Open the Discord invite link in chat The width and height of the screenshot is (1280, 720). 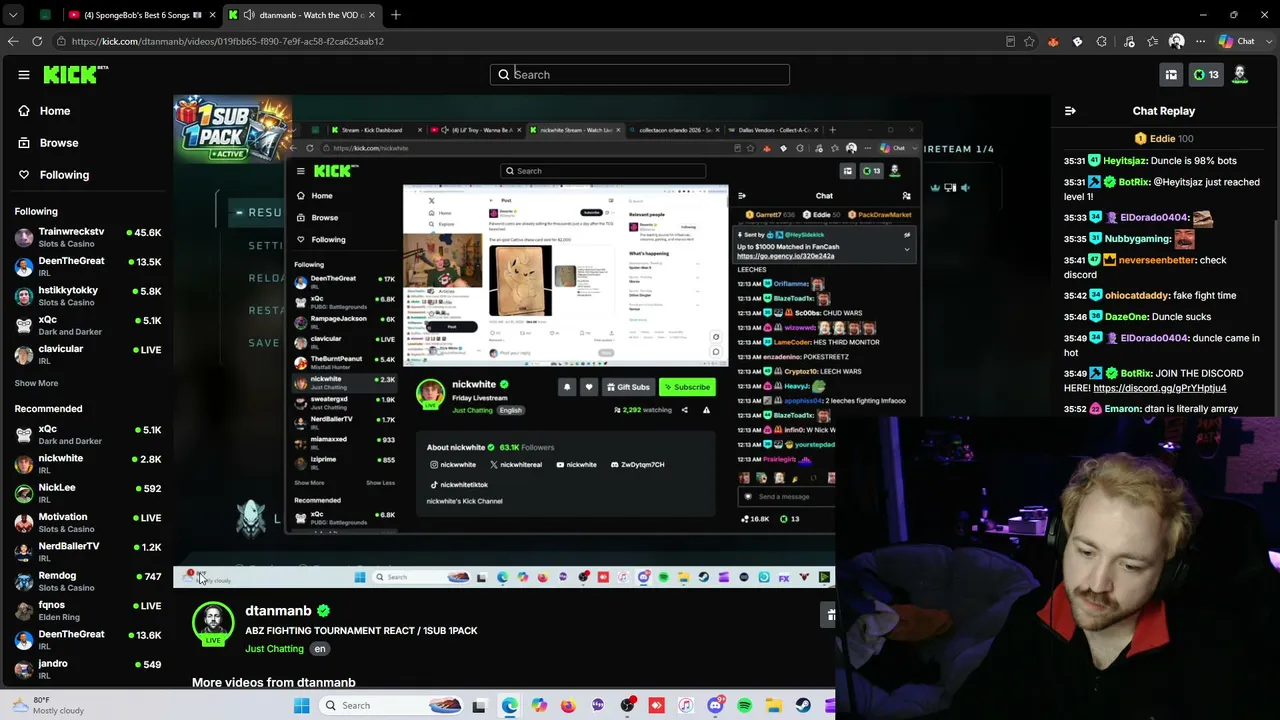coord(1159,388)
